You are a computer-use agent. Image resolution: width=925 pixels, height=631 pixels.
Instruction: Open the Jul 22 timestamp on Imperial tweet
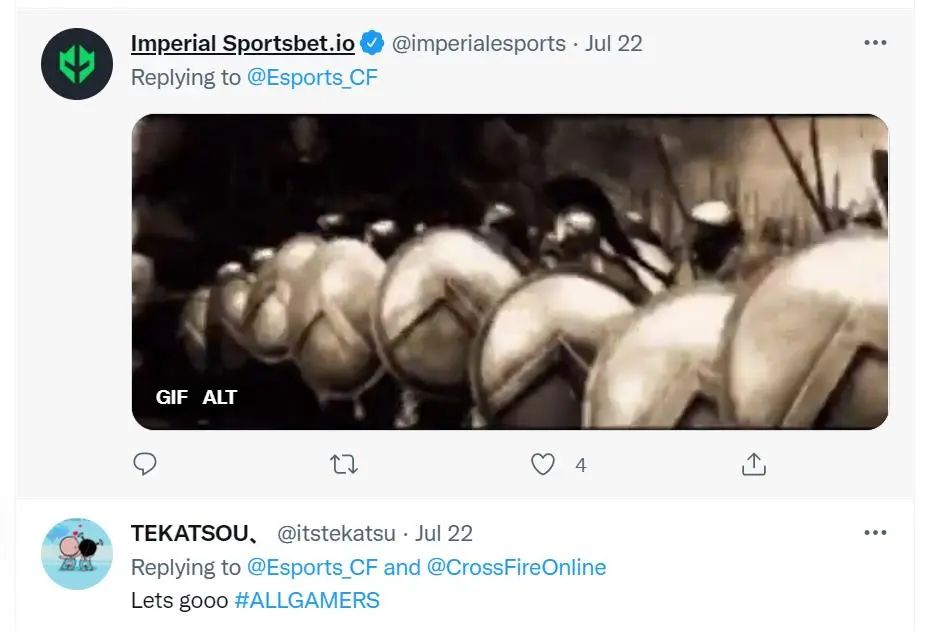614,43
